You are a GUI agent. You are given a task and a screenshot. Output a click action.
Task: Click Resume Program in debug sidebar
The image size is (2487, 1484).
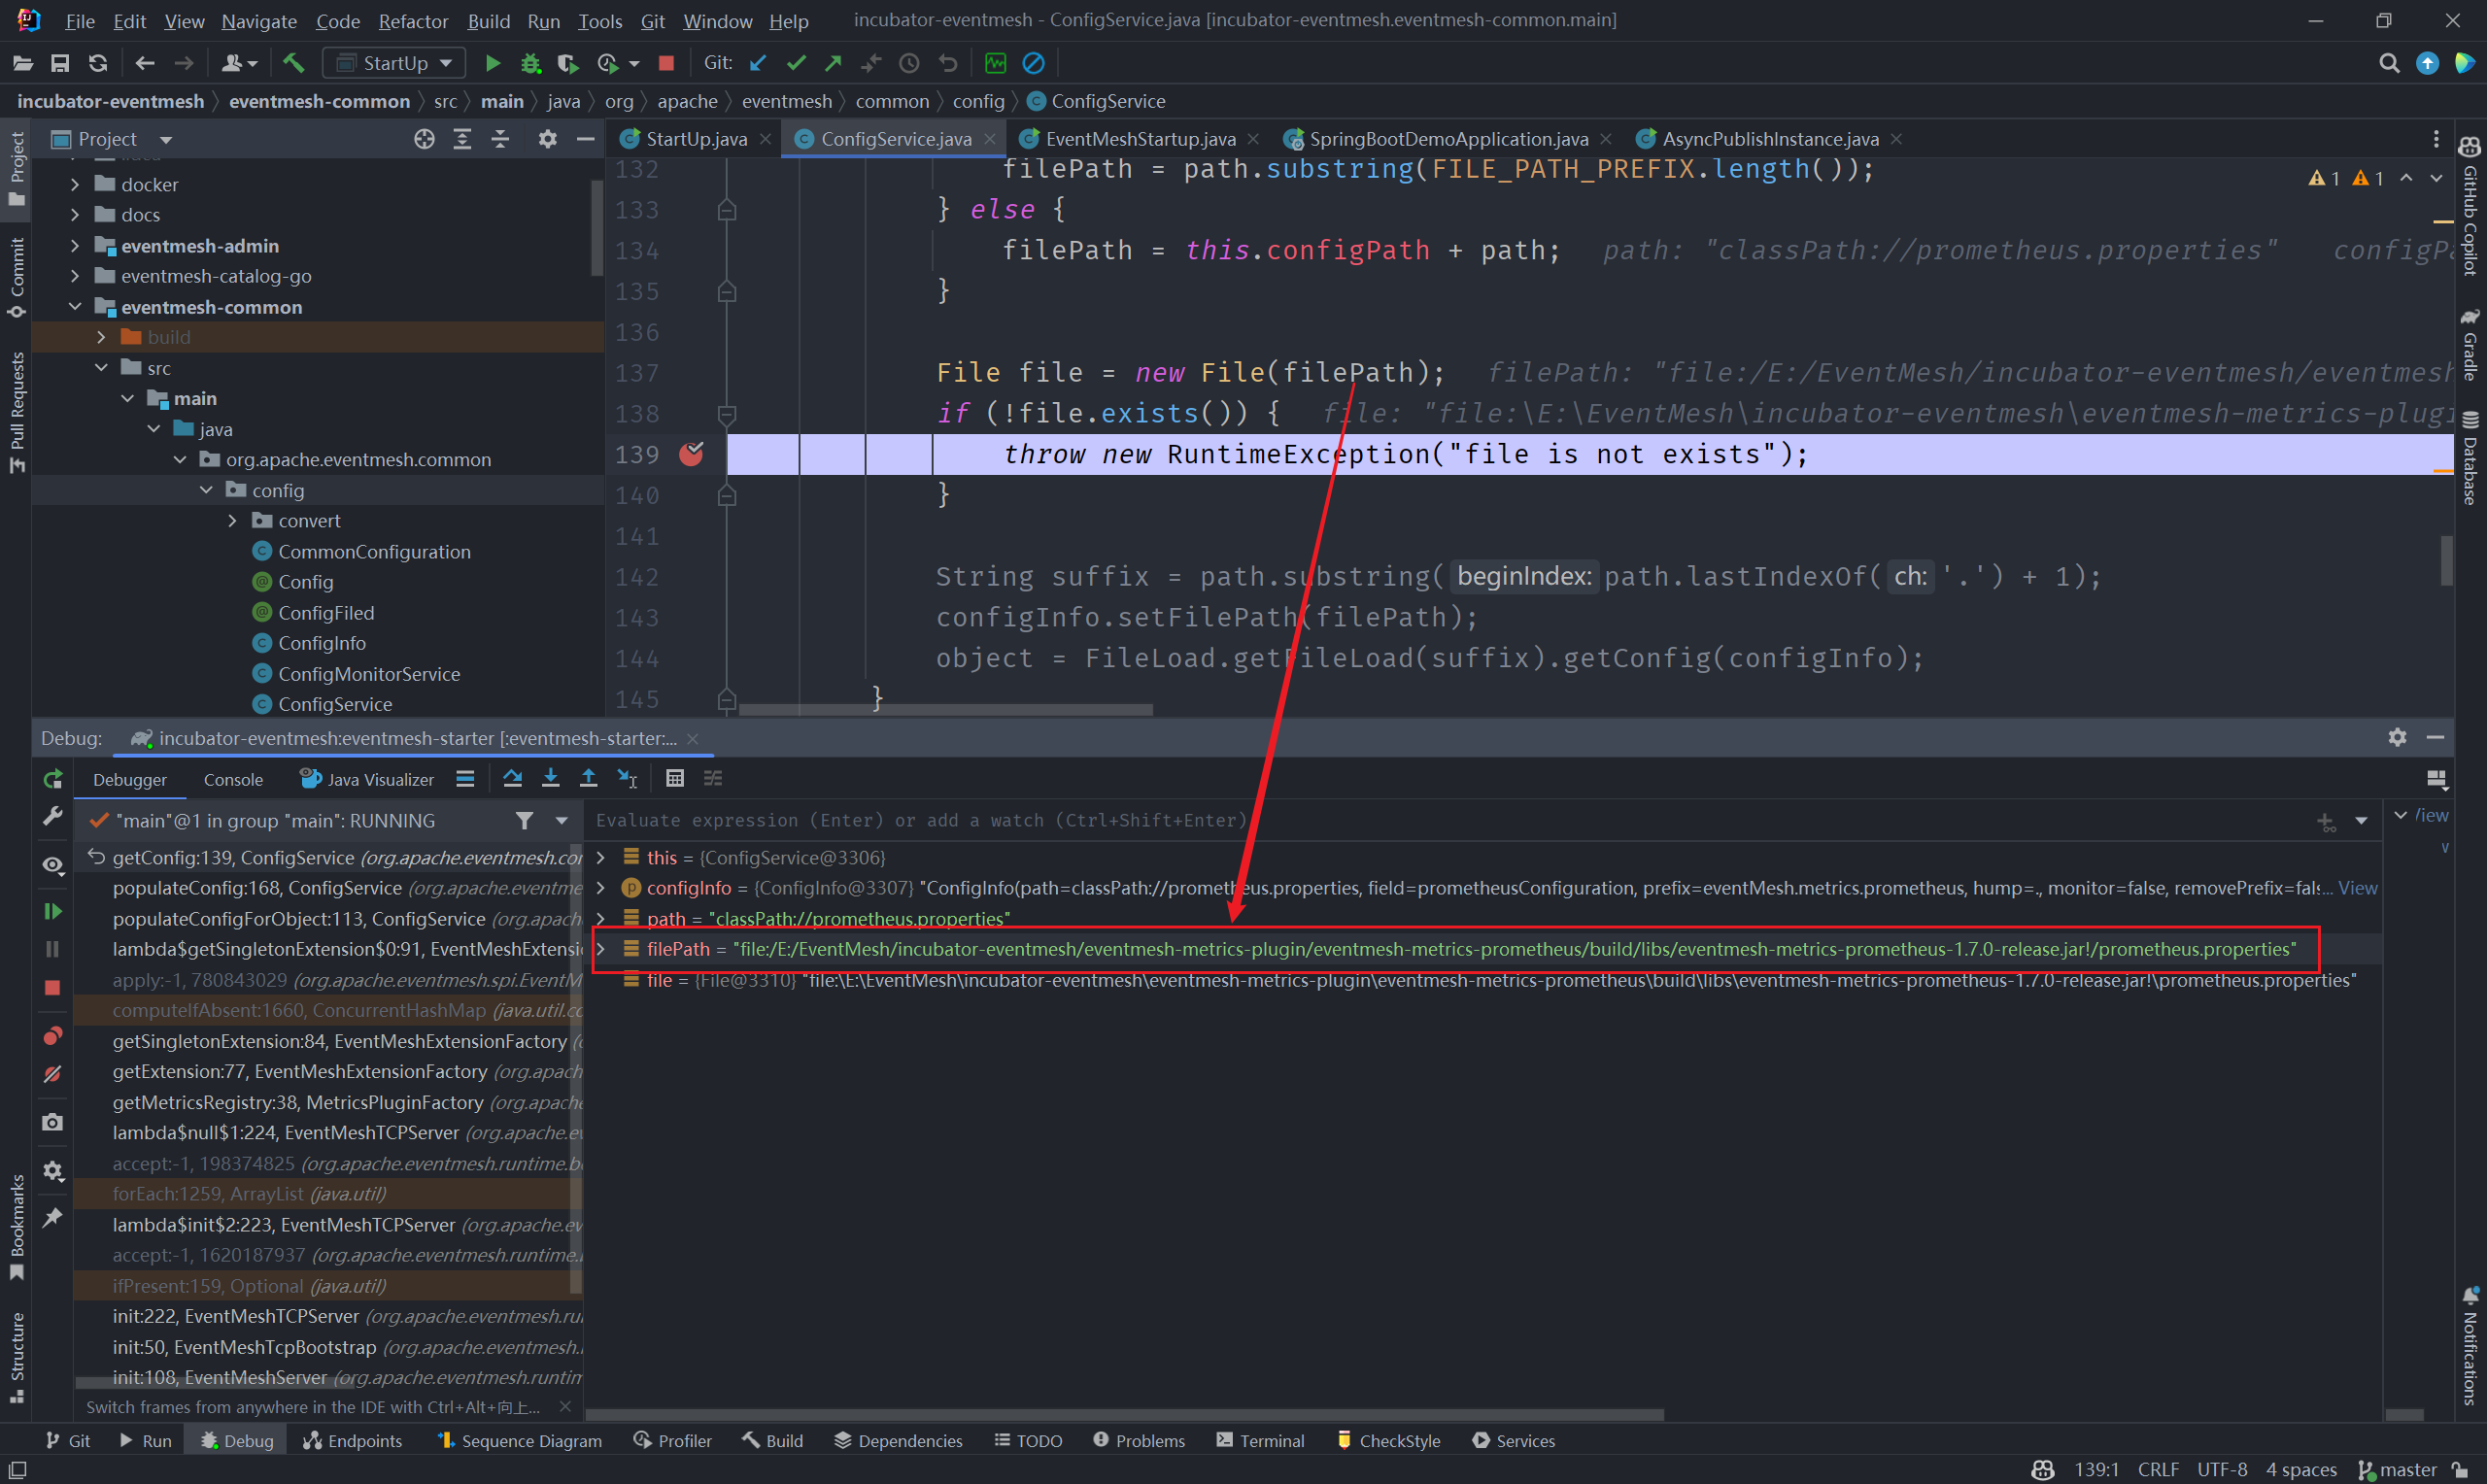(x=52, y=911)
